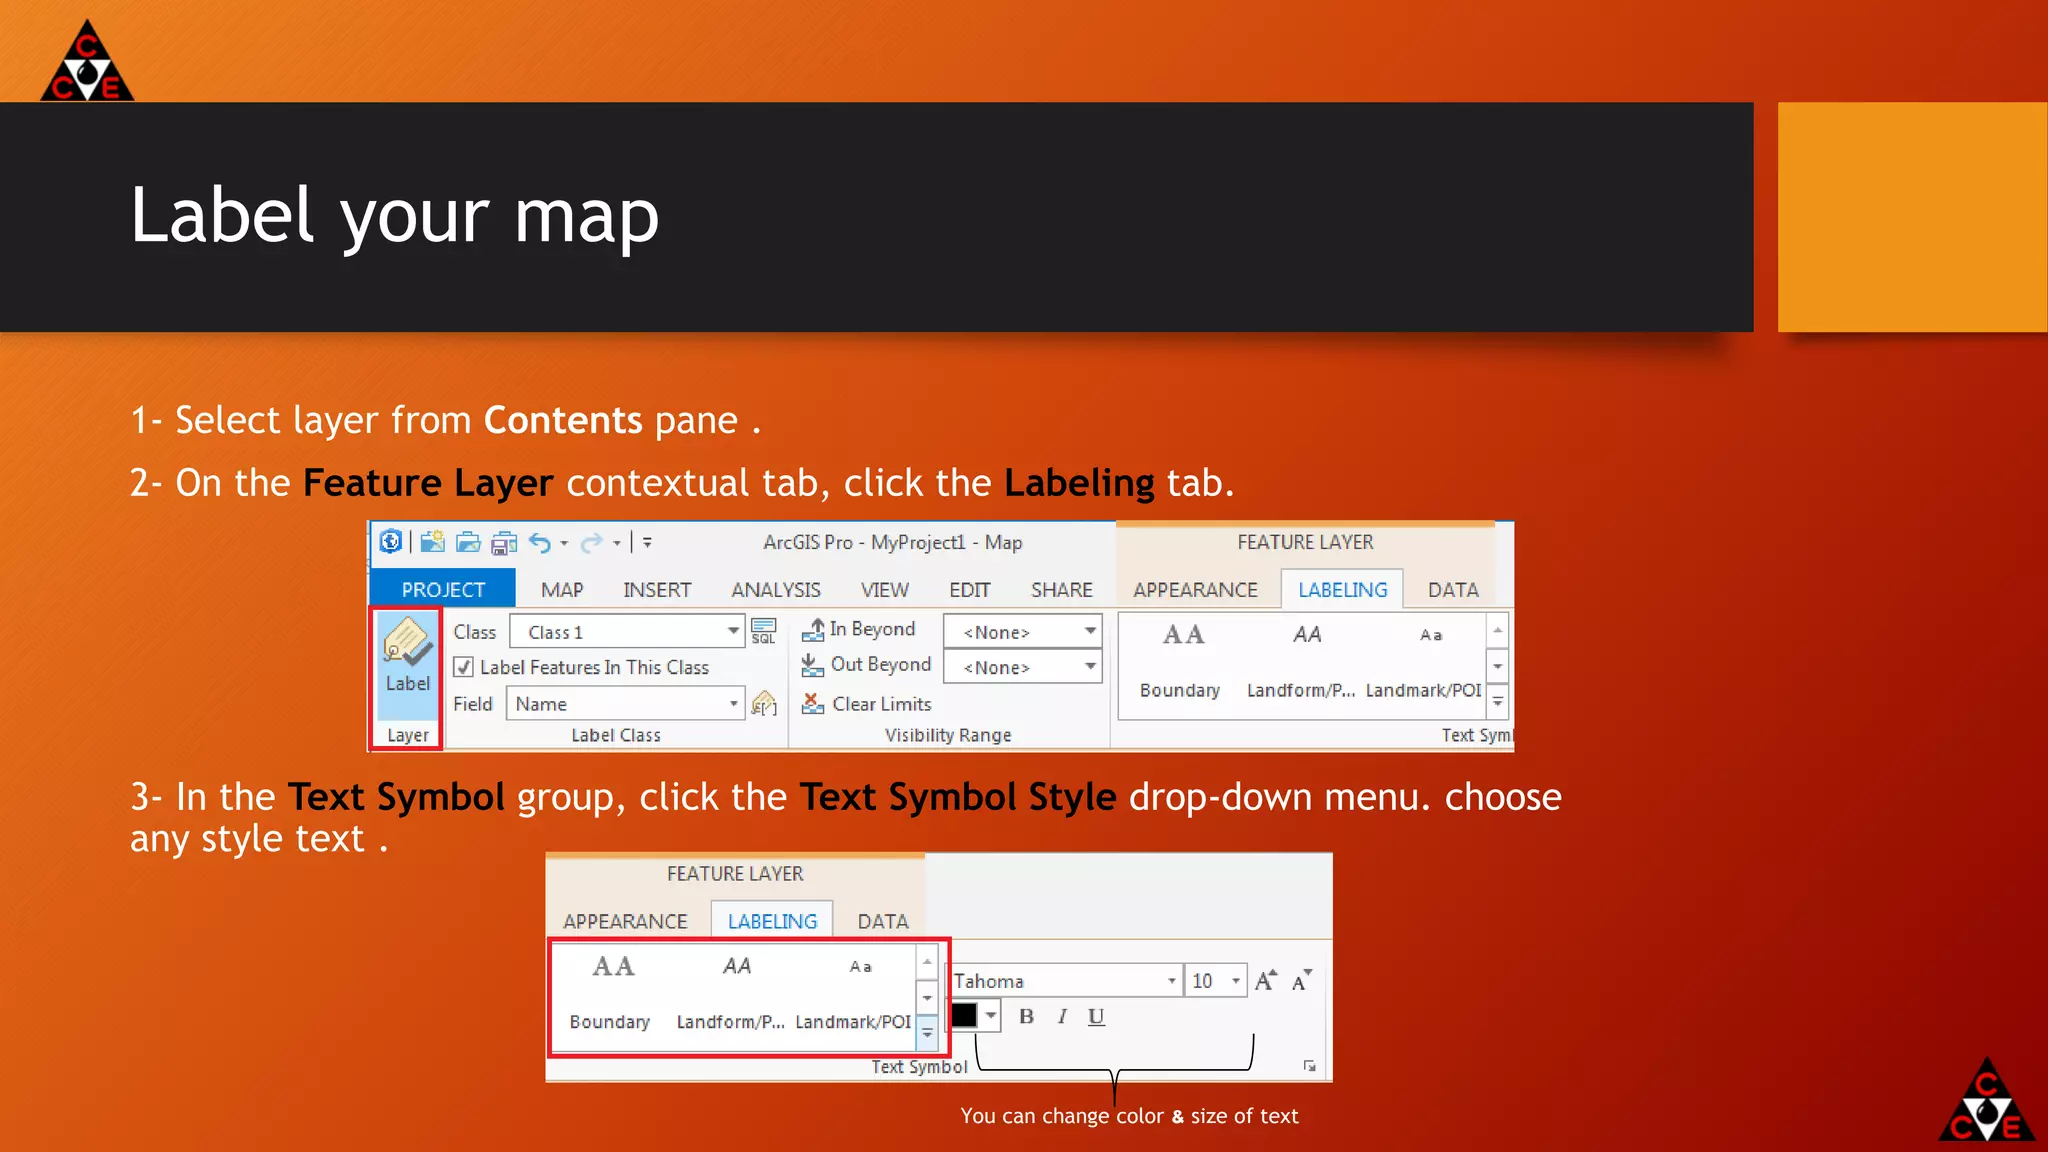Uncheck Label Features In This Class

464,667
